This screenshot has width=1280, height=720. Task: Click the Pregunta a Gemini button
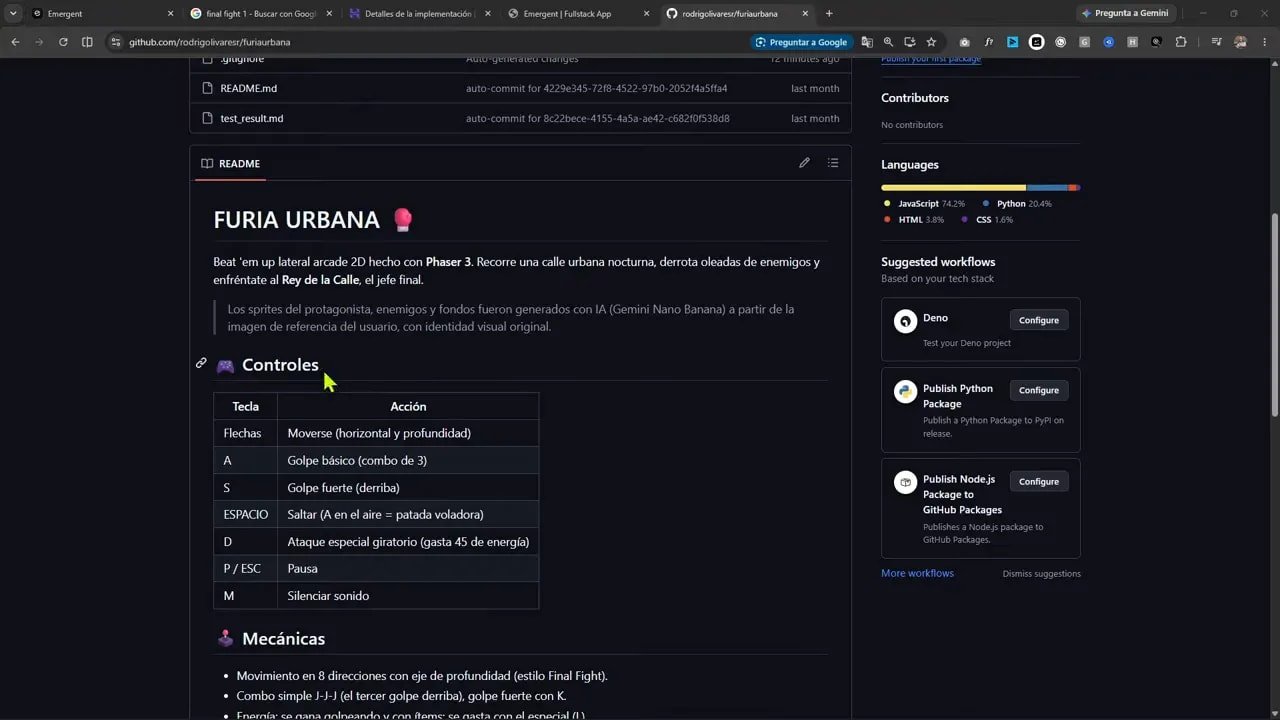tap(1125, 13)
